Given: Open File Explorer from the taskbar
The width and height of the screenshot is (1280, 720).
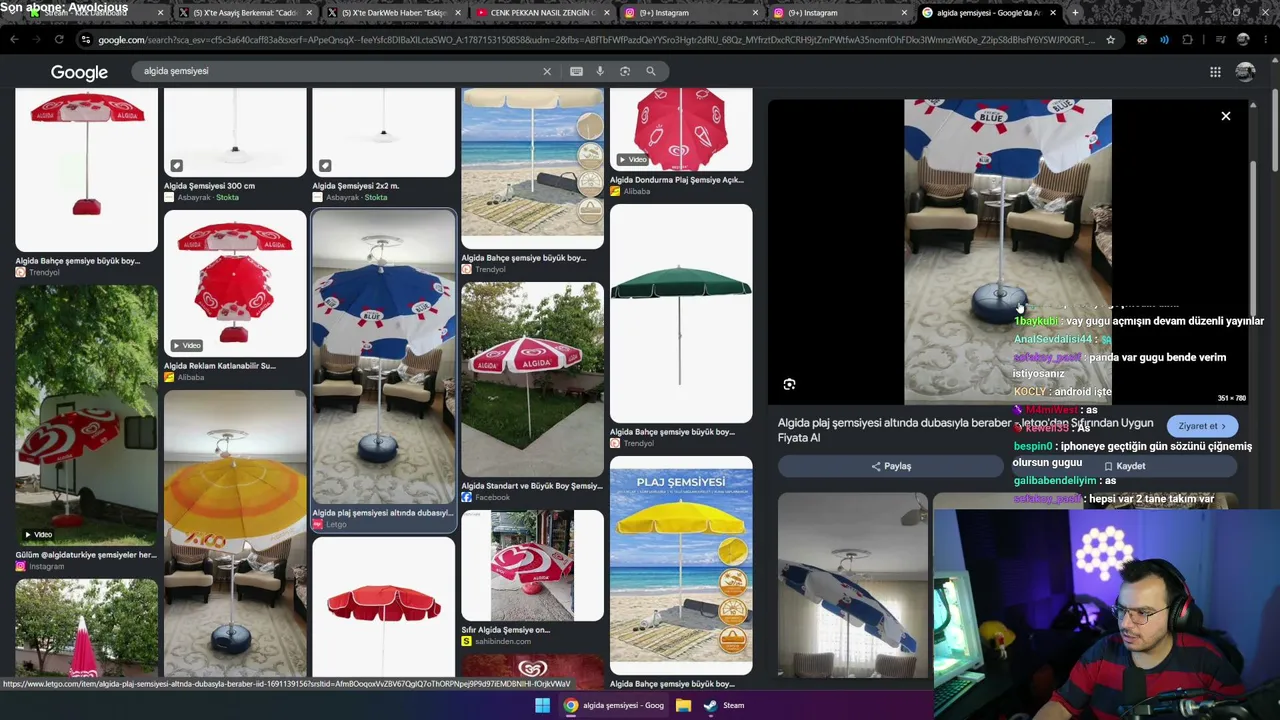Looking at the screenshot, I should pos(683,705).
